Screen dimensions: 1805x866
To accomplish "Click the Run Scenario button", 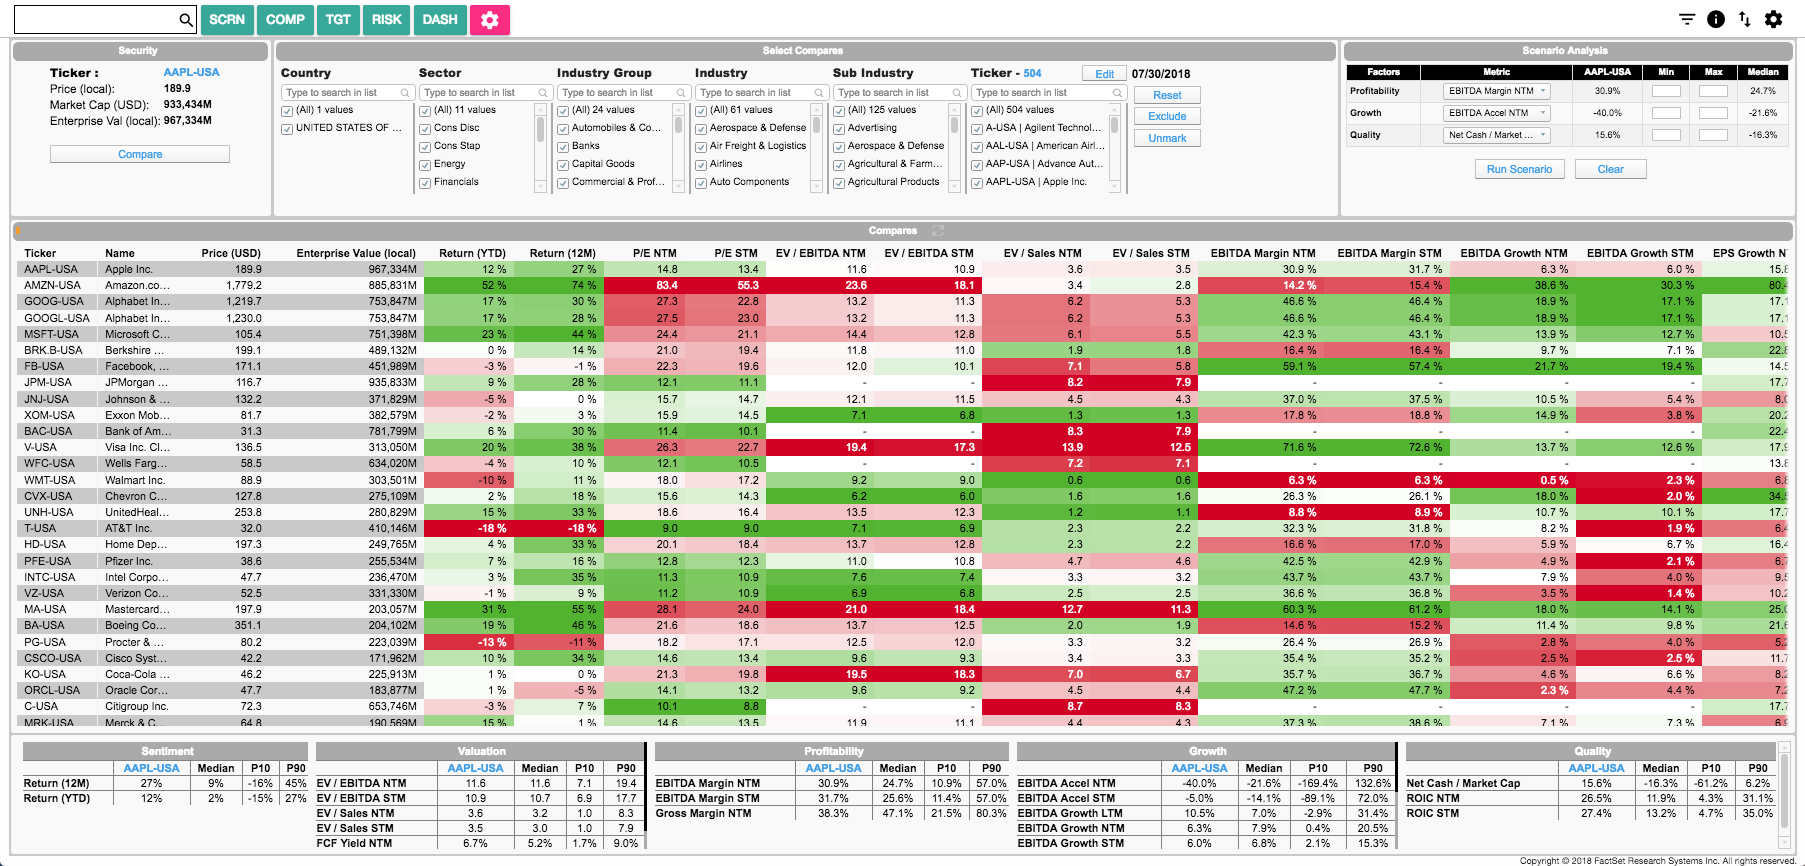I will (x=1519, y=169).
